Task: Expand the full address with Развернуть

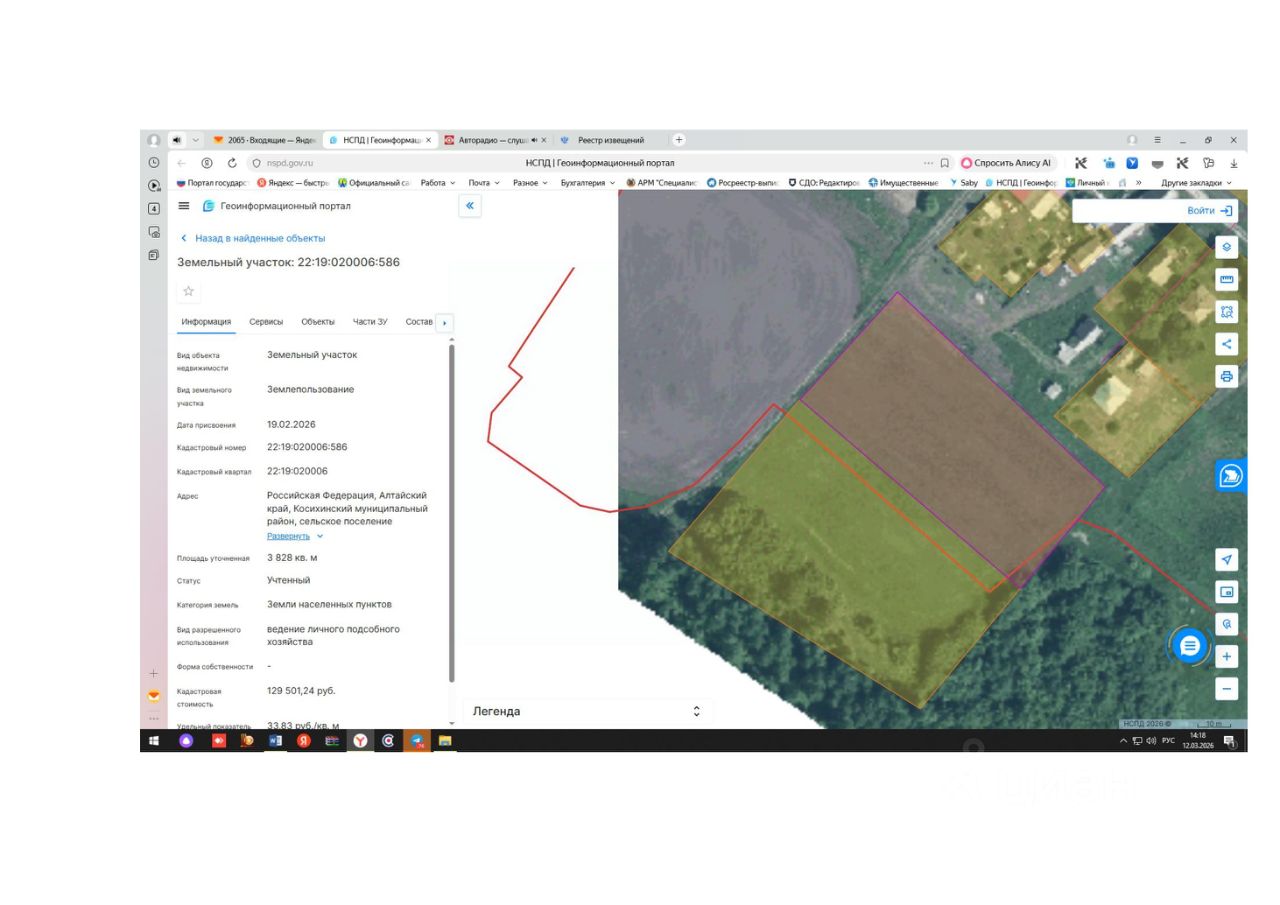Action: pyautogui.click(x=295, y=536)
